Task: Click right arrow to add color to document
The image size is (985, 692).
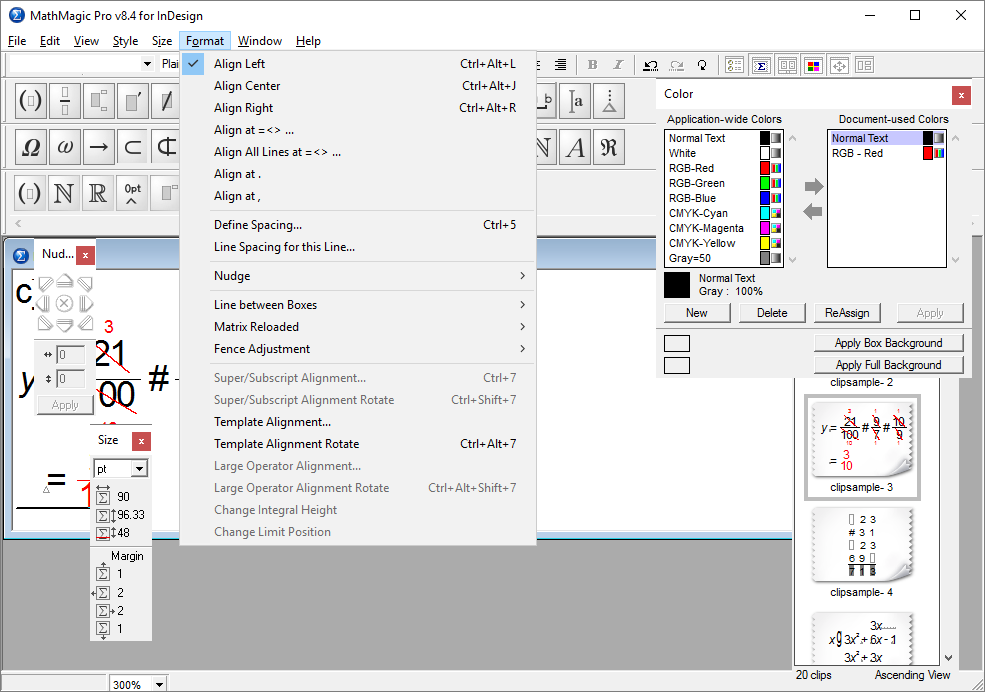Action: tap(814, 186)
